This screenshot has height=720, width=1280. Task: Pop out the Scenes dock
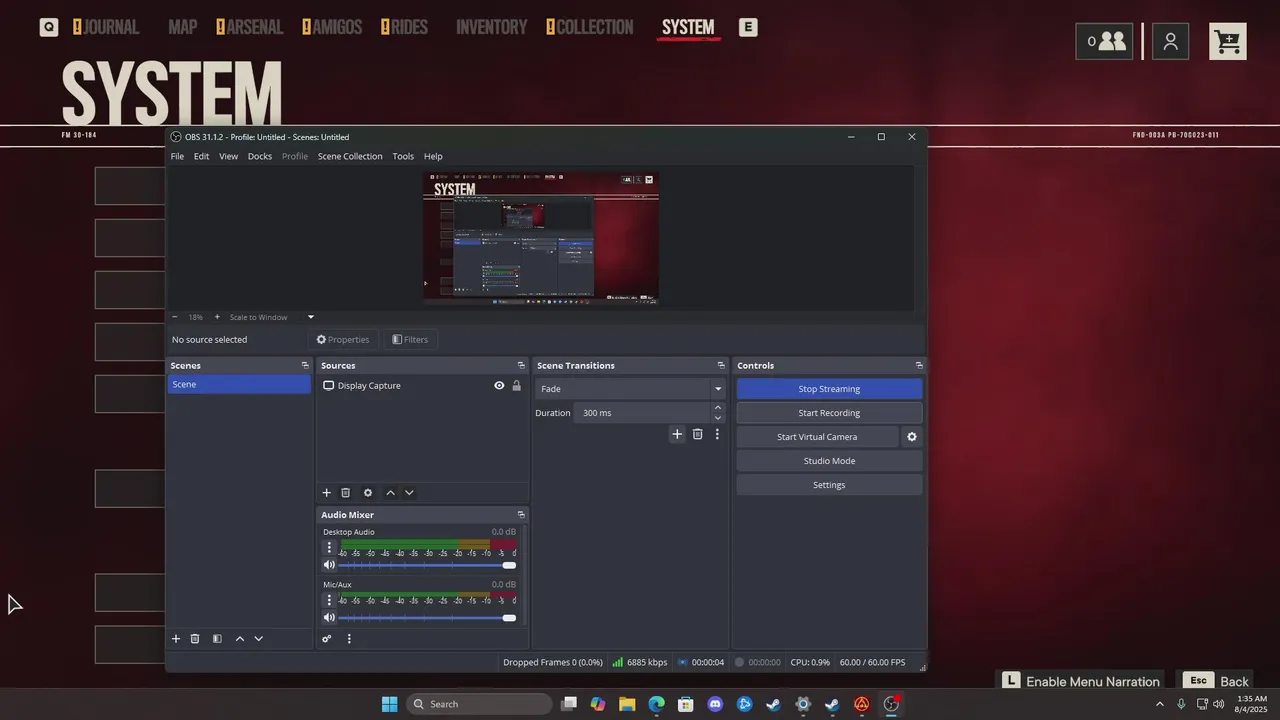tap(305, 365)
